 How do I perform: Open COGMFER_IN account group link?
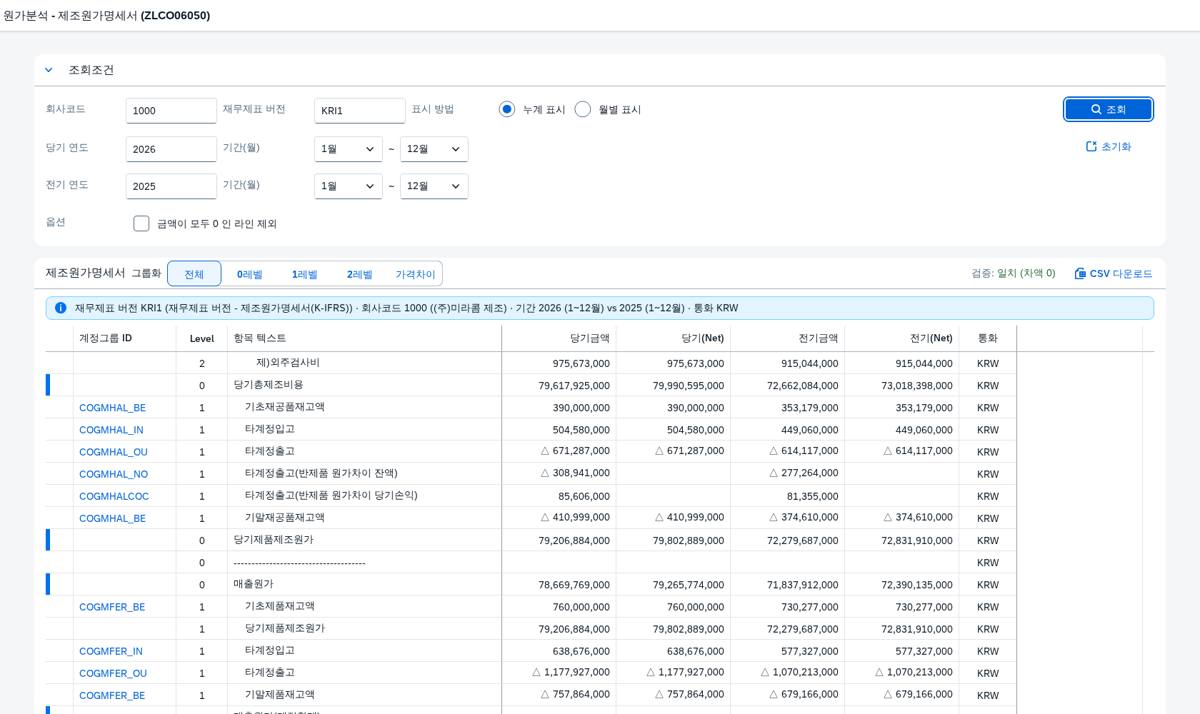111,651
